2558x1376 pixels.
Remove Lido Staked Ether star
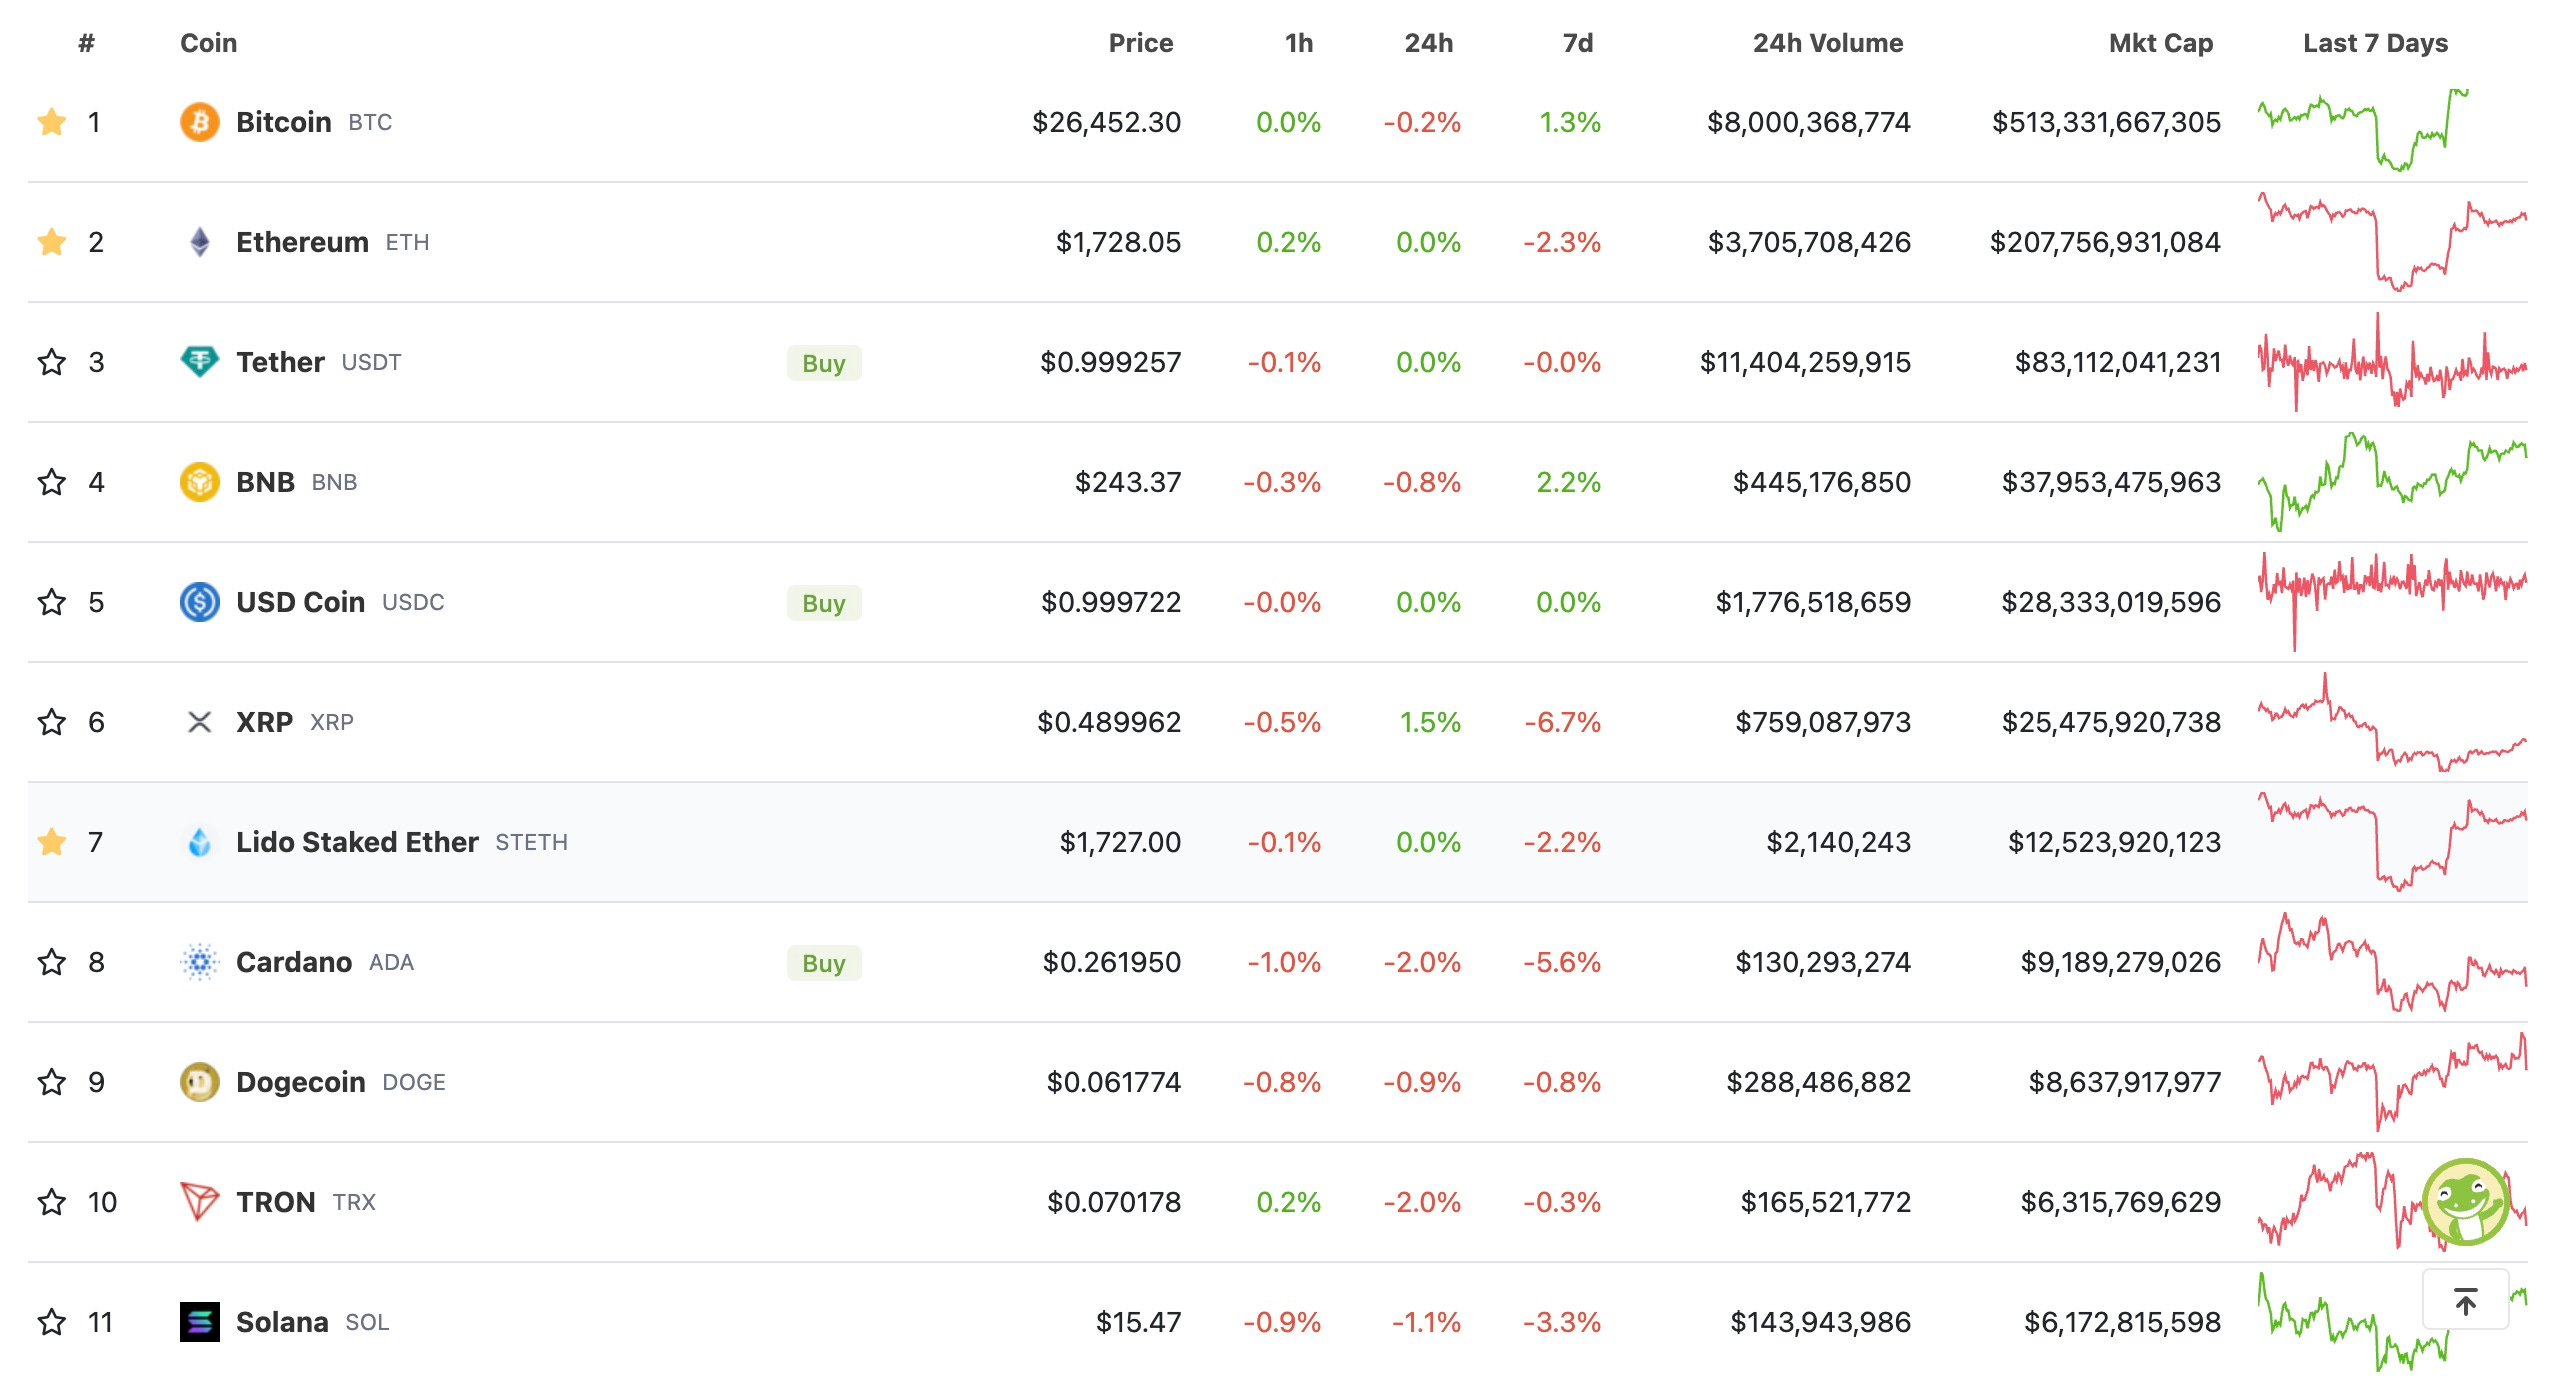point(52,842)
